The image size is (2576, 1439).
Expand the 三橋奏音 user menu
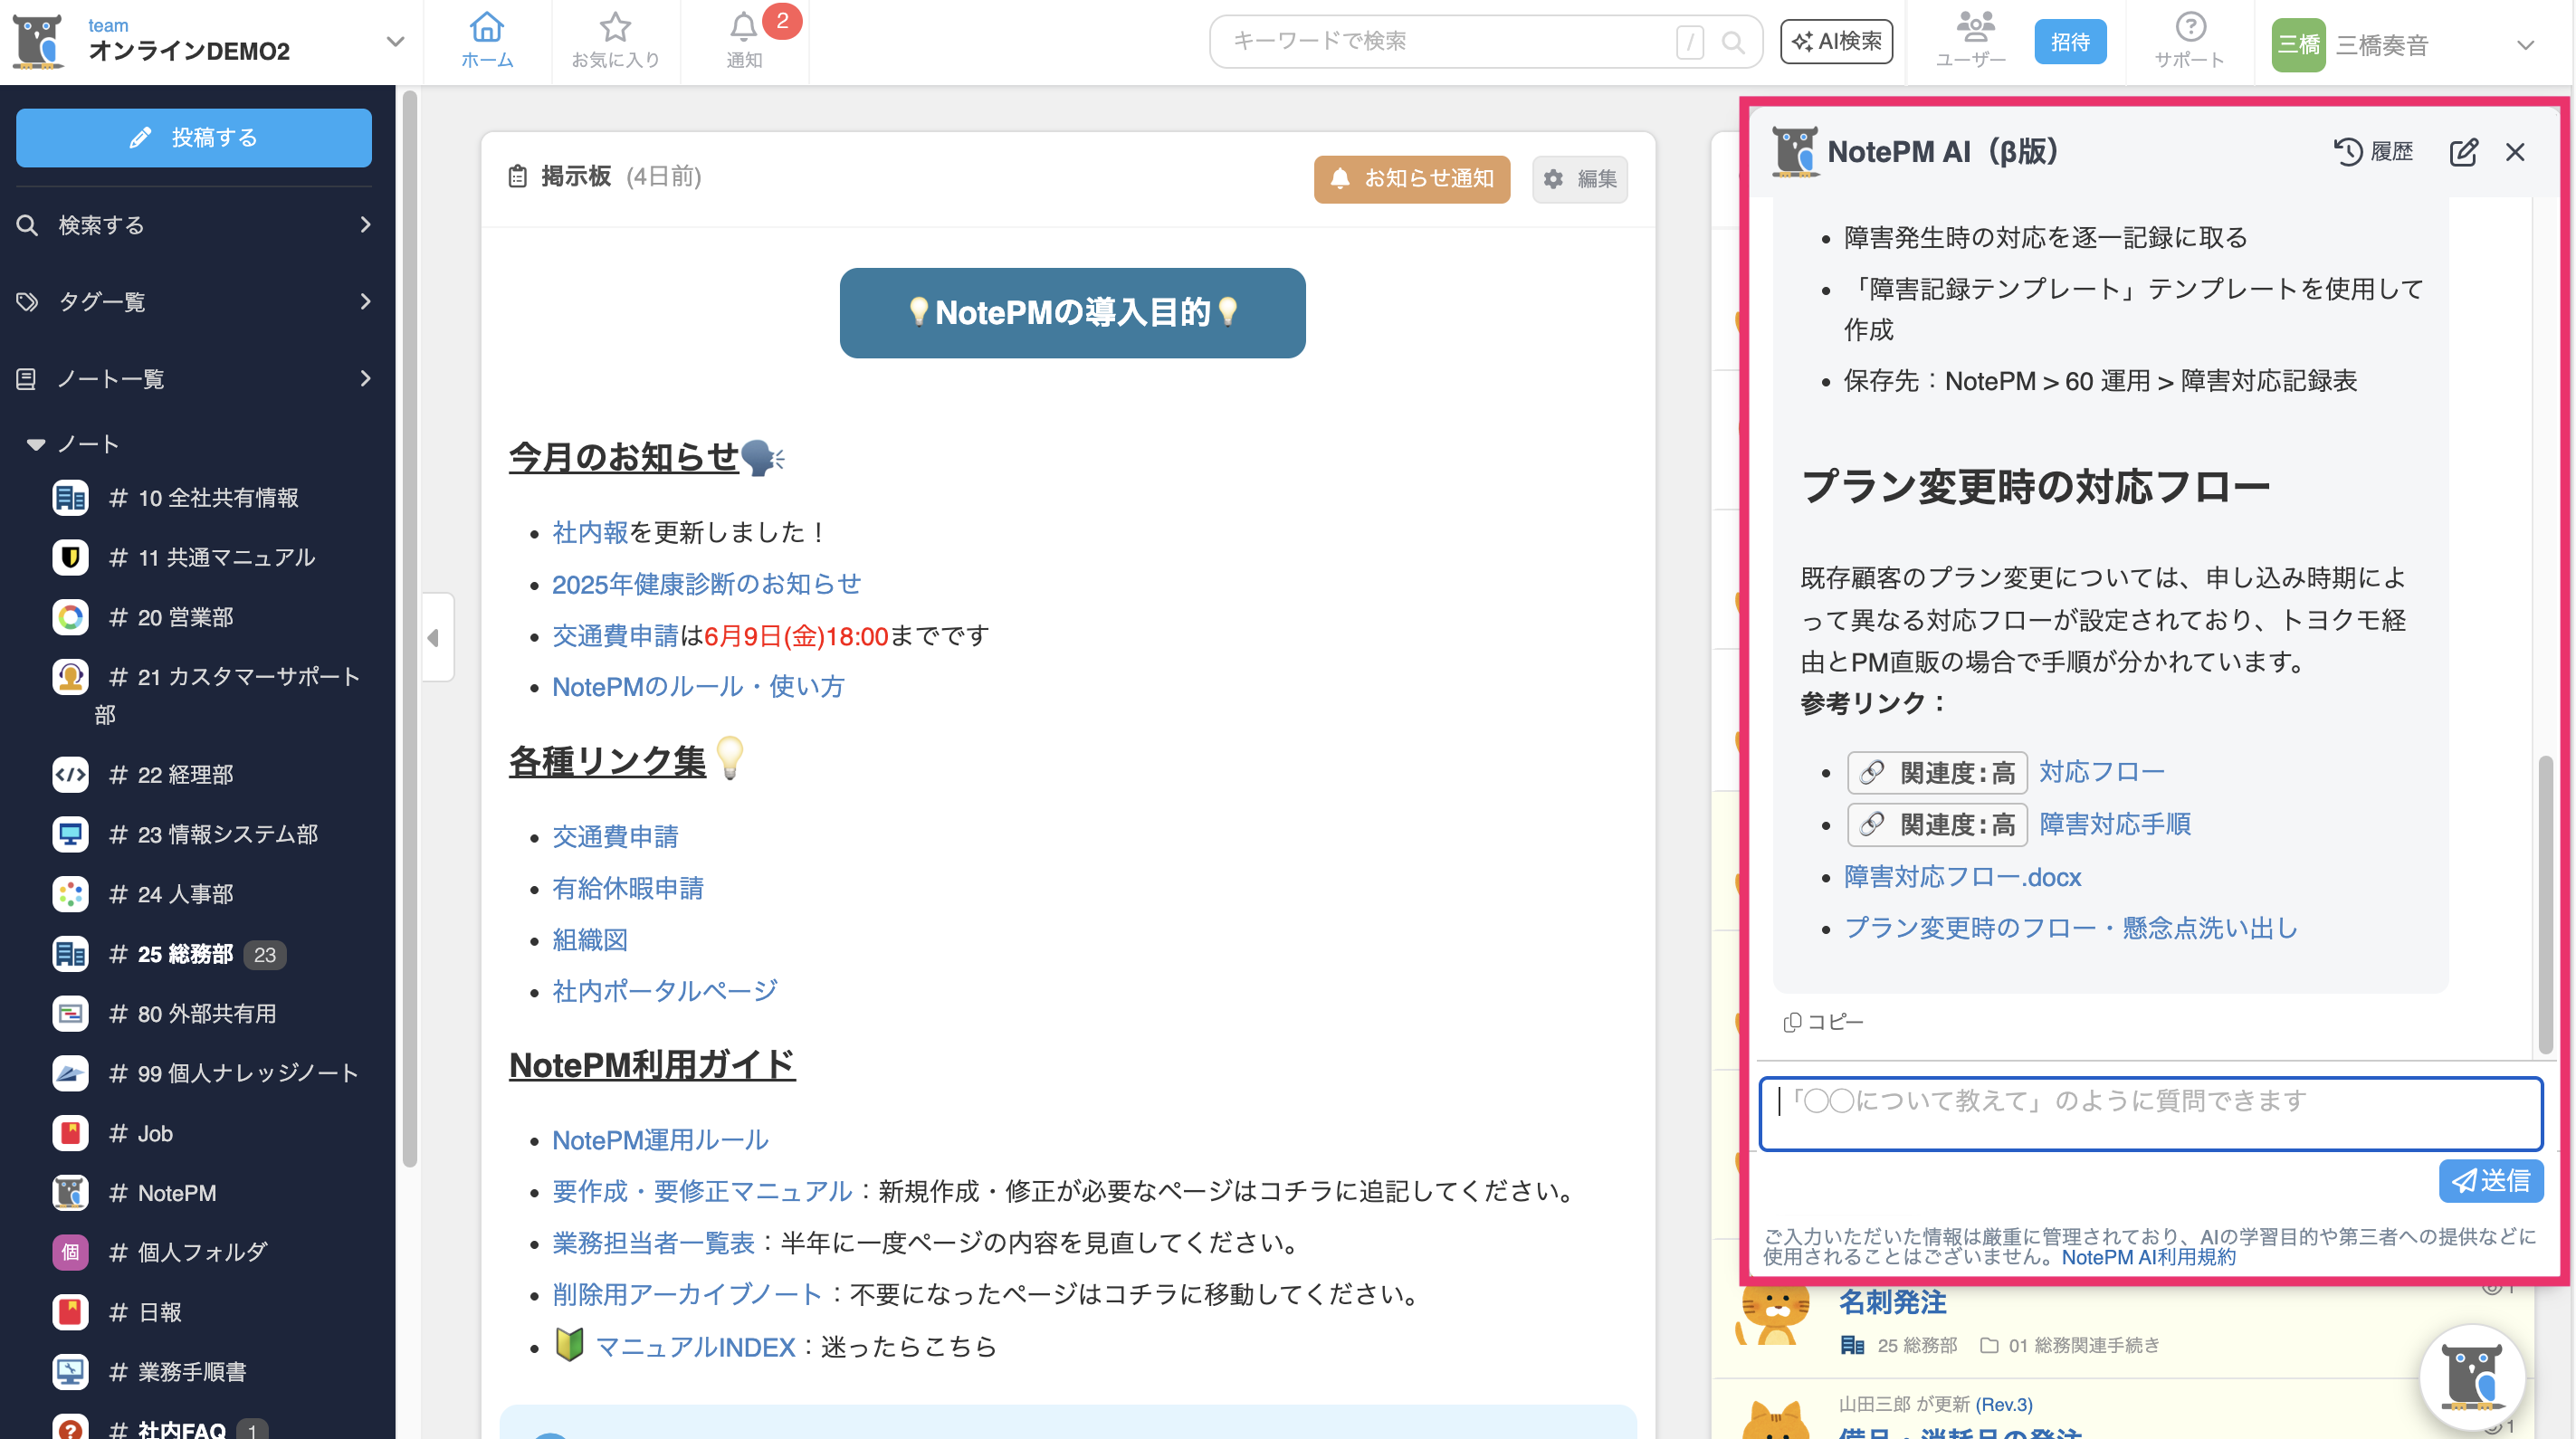(2525, 45)
